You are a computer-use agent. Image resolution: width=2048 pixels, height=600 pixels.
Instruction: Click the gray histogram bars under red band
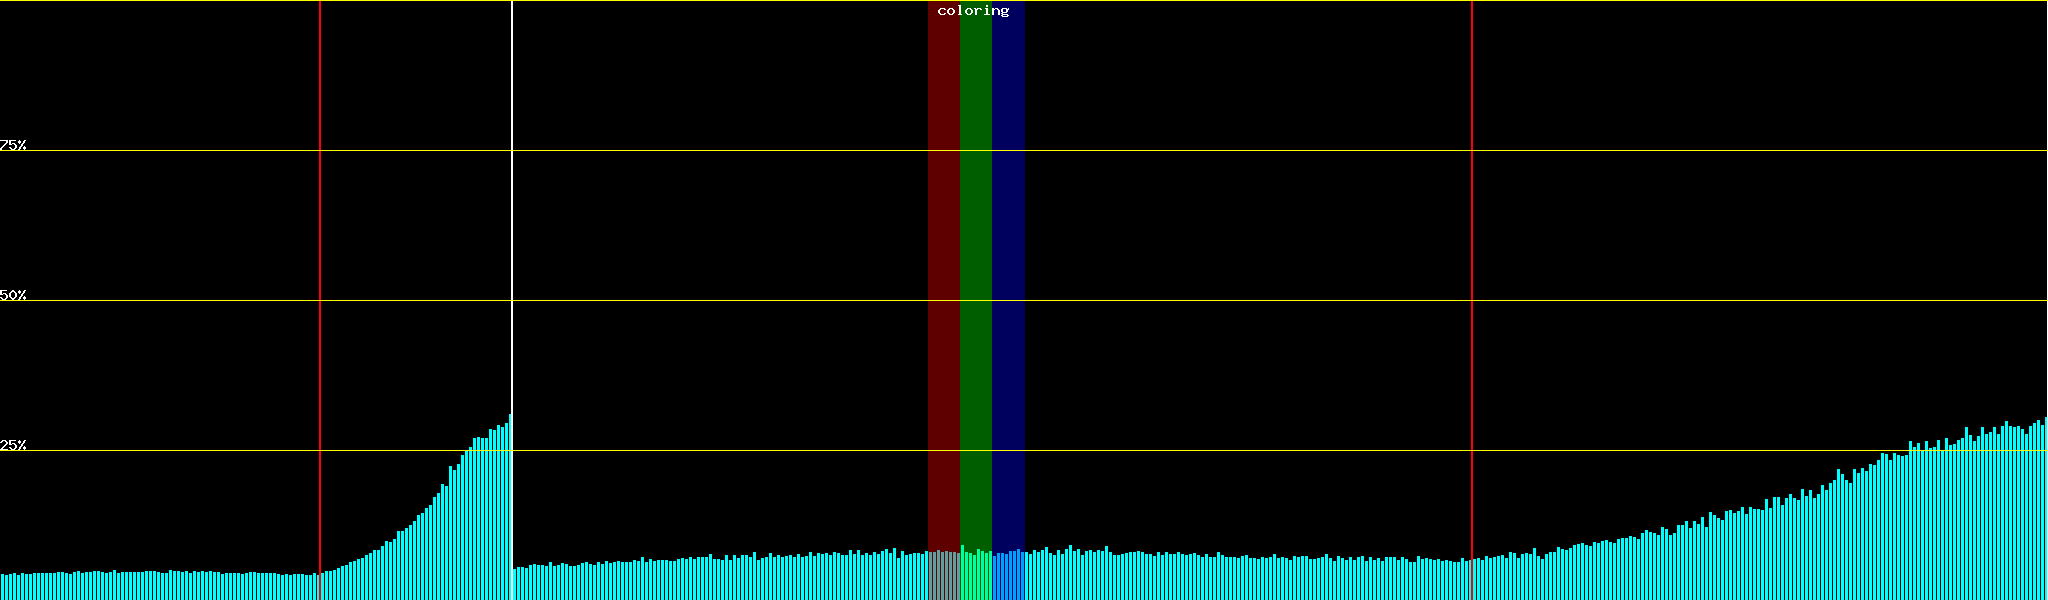pyautogui.click(x=943, y=576)
